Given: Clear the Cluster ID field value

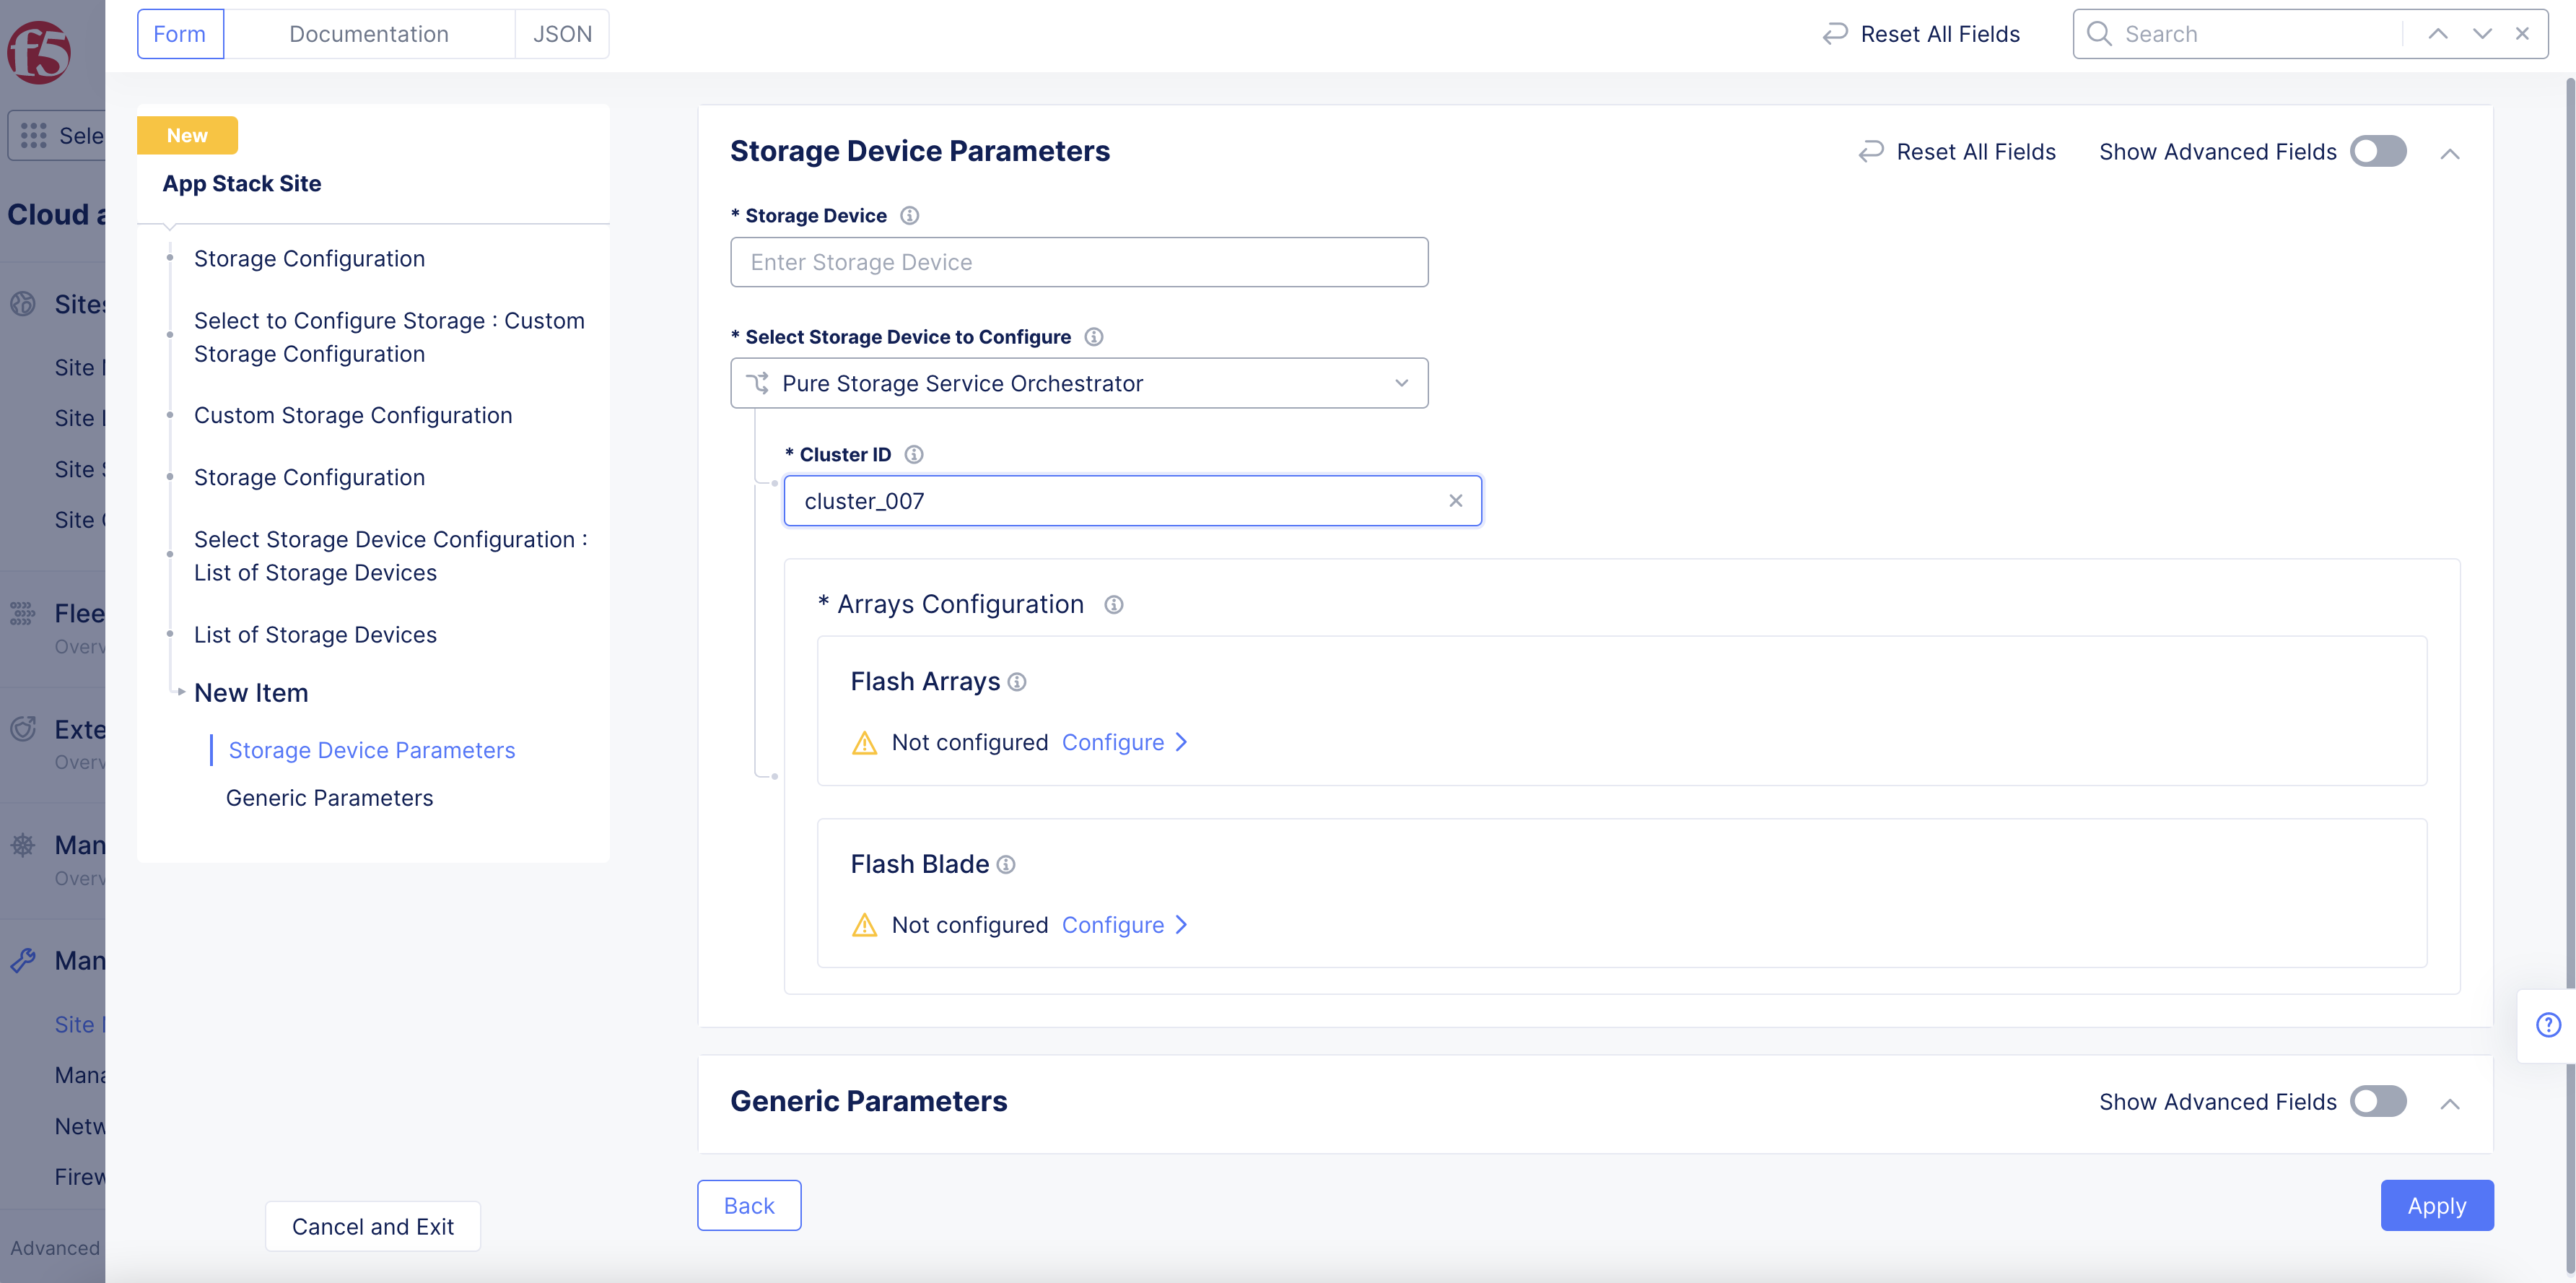Looking at the screenshot, I should click(x=1456, y=501).
